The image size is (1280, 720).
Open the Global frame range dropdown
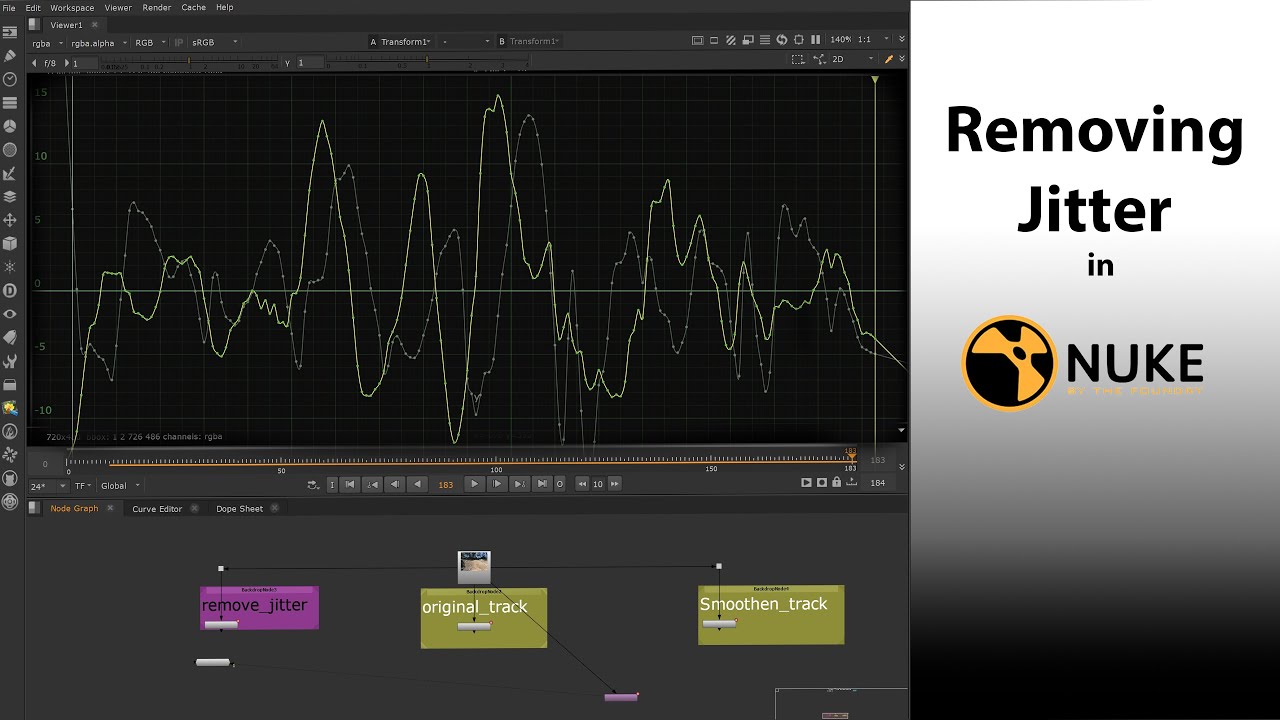(x=120, y=486)
